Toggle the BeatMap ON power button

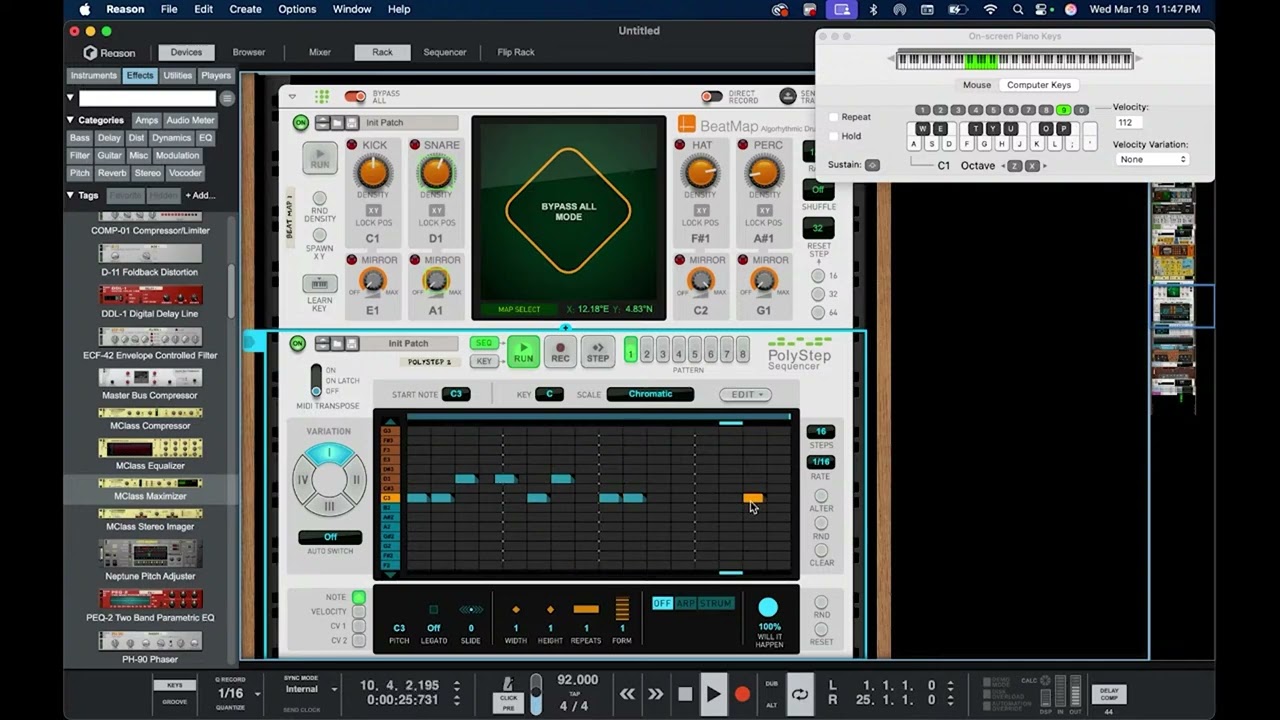pos(301,123)
